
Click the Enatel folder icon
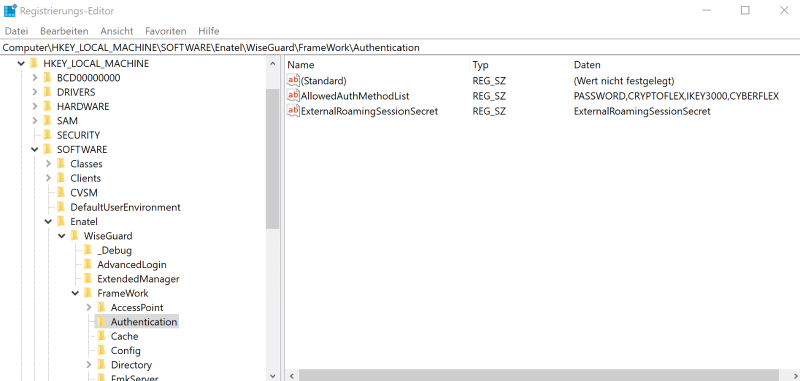coord(61,221)
